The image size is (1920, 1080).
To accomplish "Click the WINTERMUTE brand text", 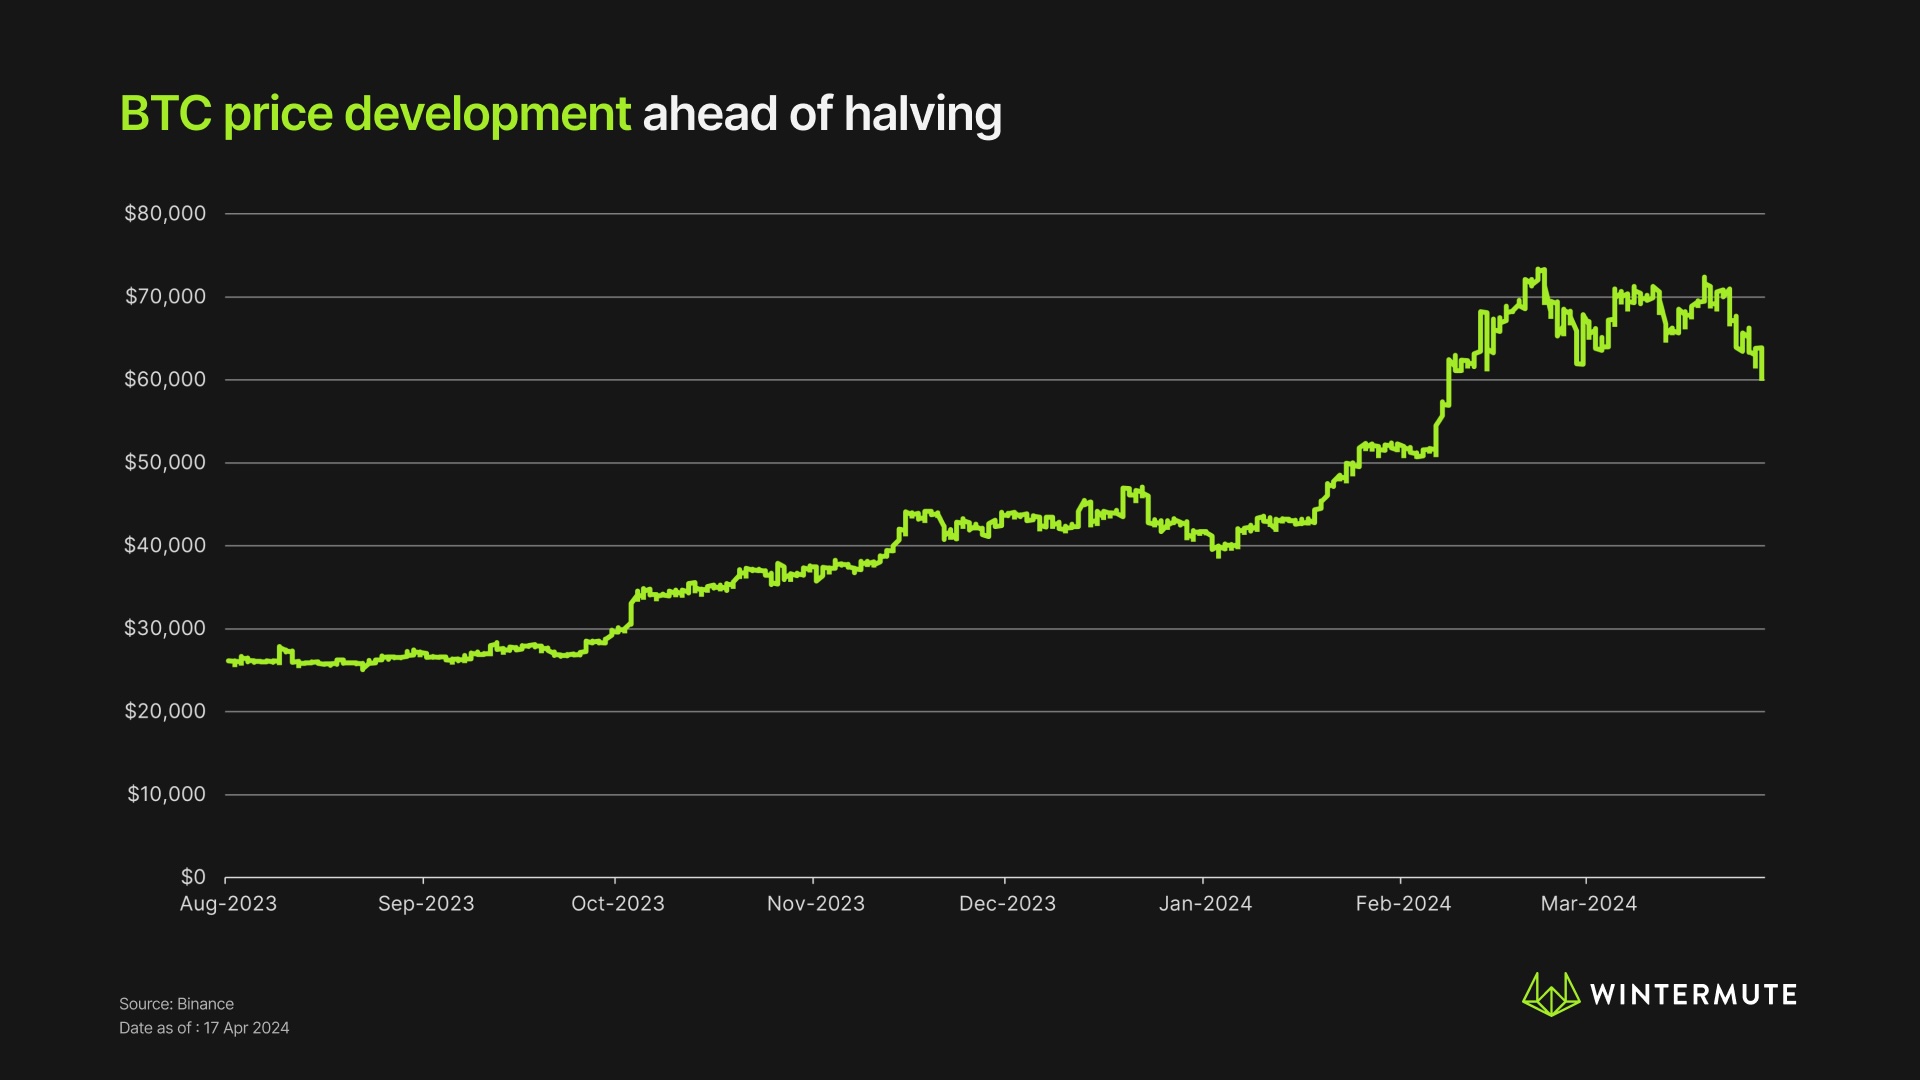I will [x=1693, y=995].
